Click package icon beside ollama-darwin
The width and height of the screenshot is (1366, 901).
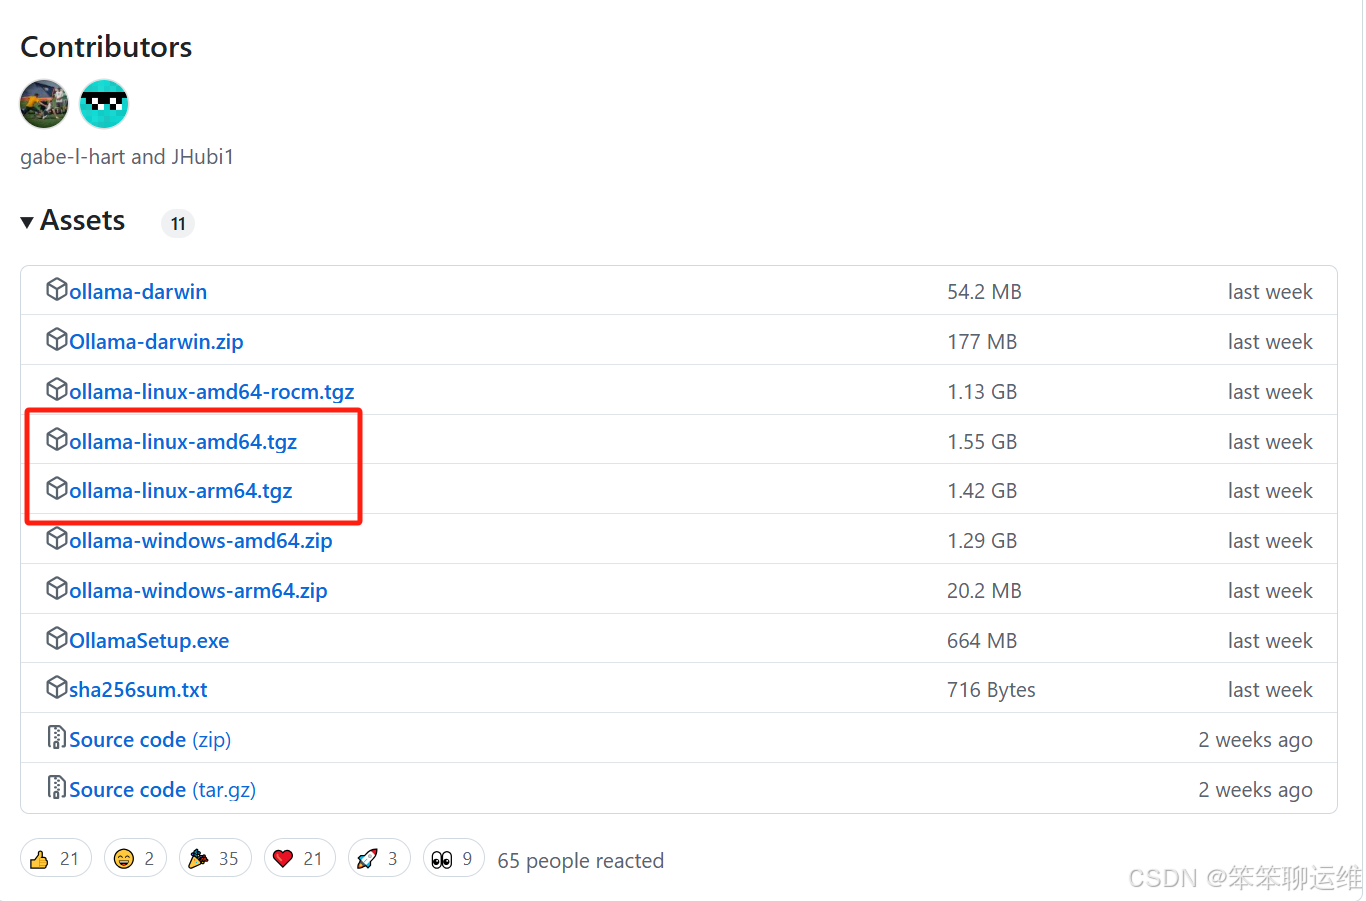pos(57,290)
